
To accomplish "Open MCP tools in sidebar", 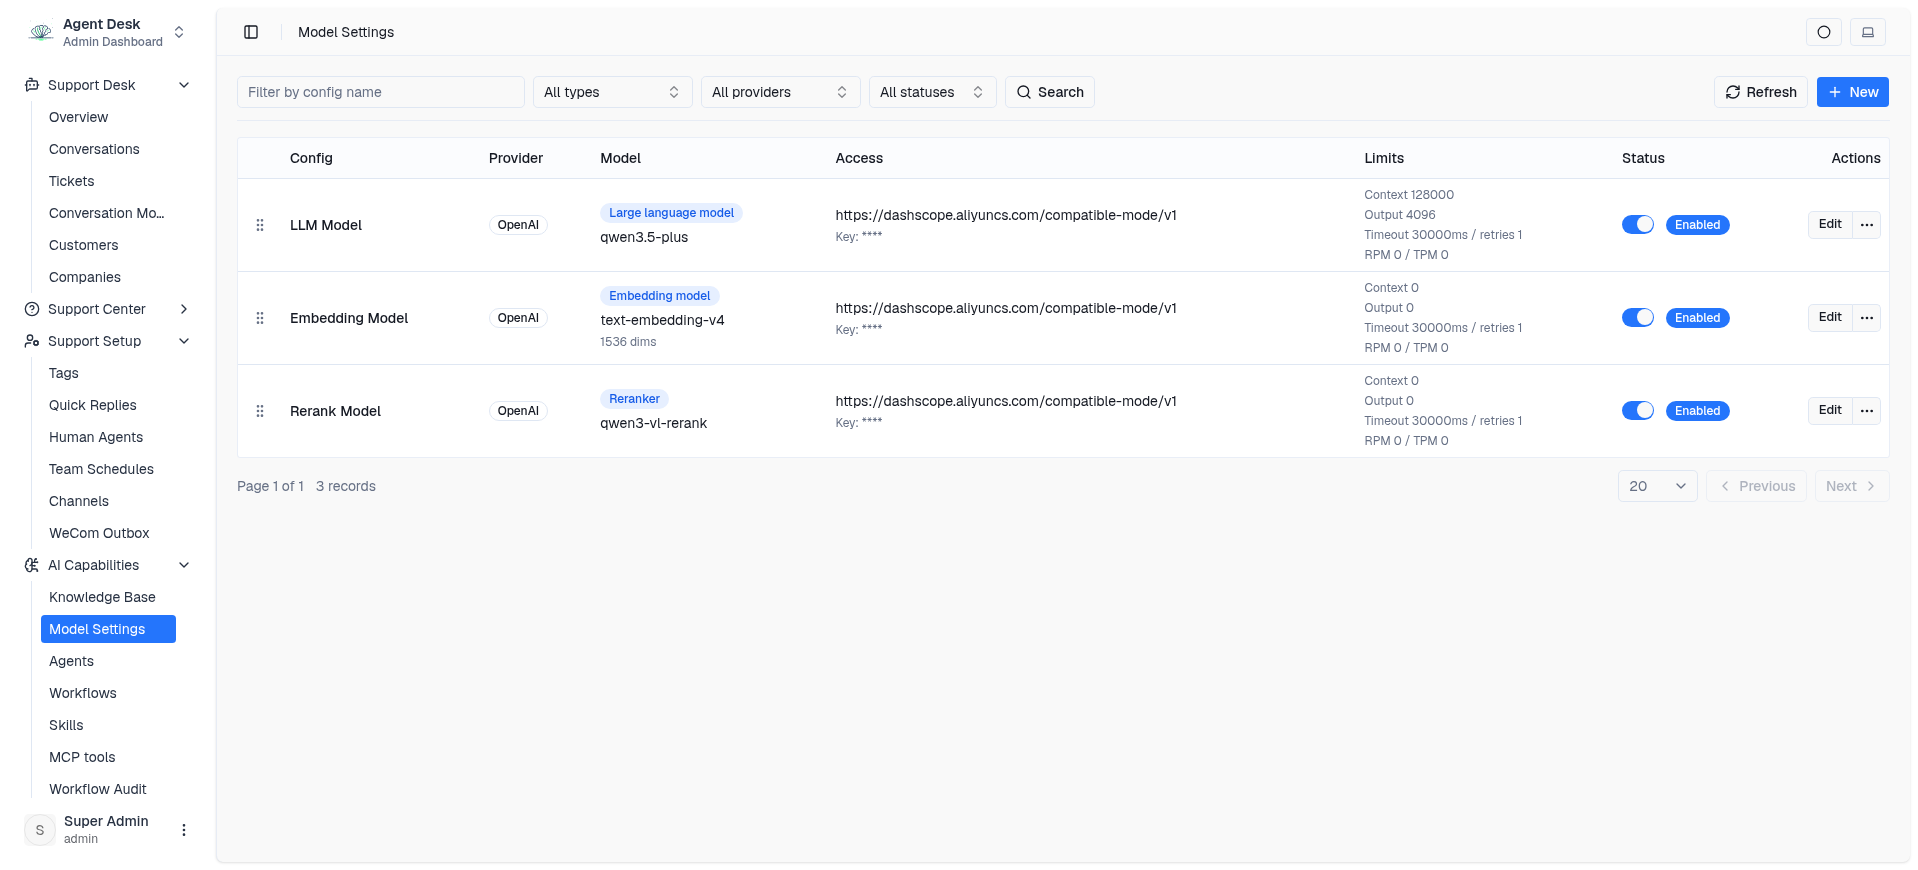I will (108, 757).
